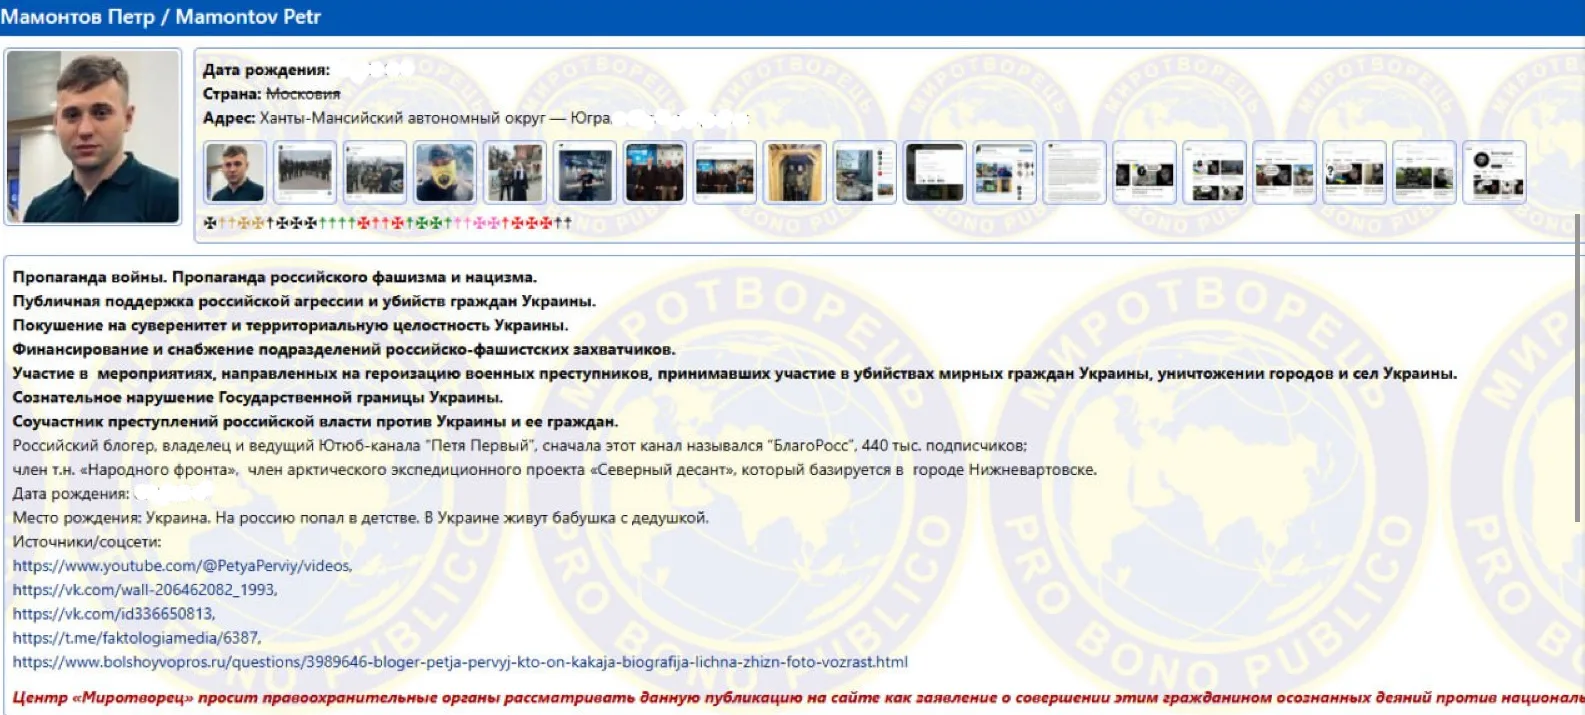Select the arched tunnel doorway thumbnail
This screenshot has height=715, width=1585.
pos(794,172)
